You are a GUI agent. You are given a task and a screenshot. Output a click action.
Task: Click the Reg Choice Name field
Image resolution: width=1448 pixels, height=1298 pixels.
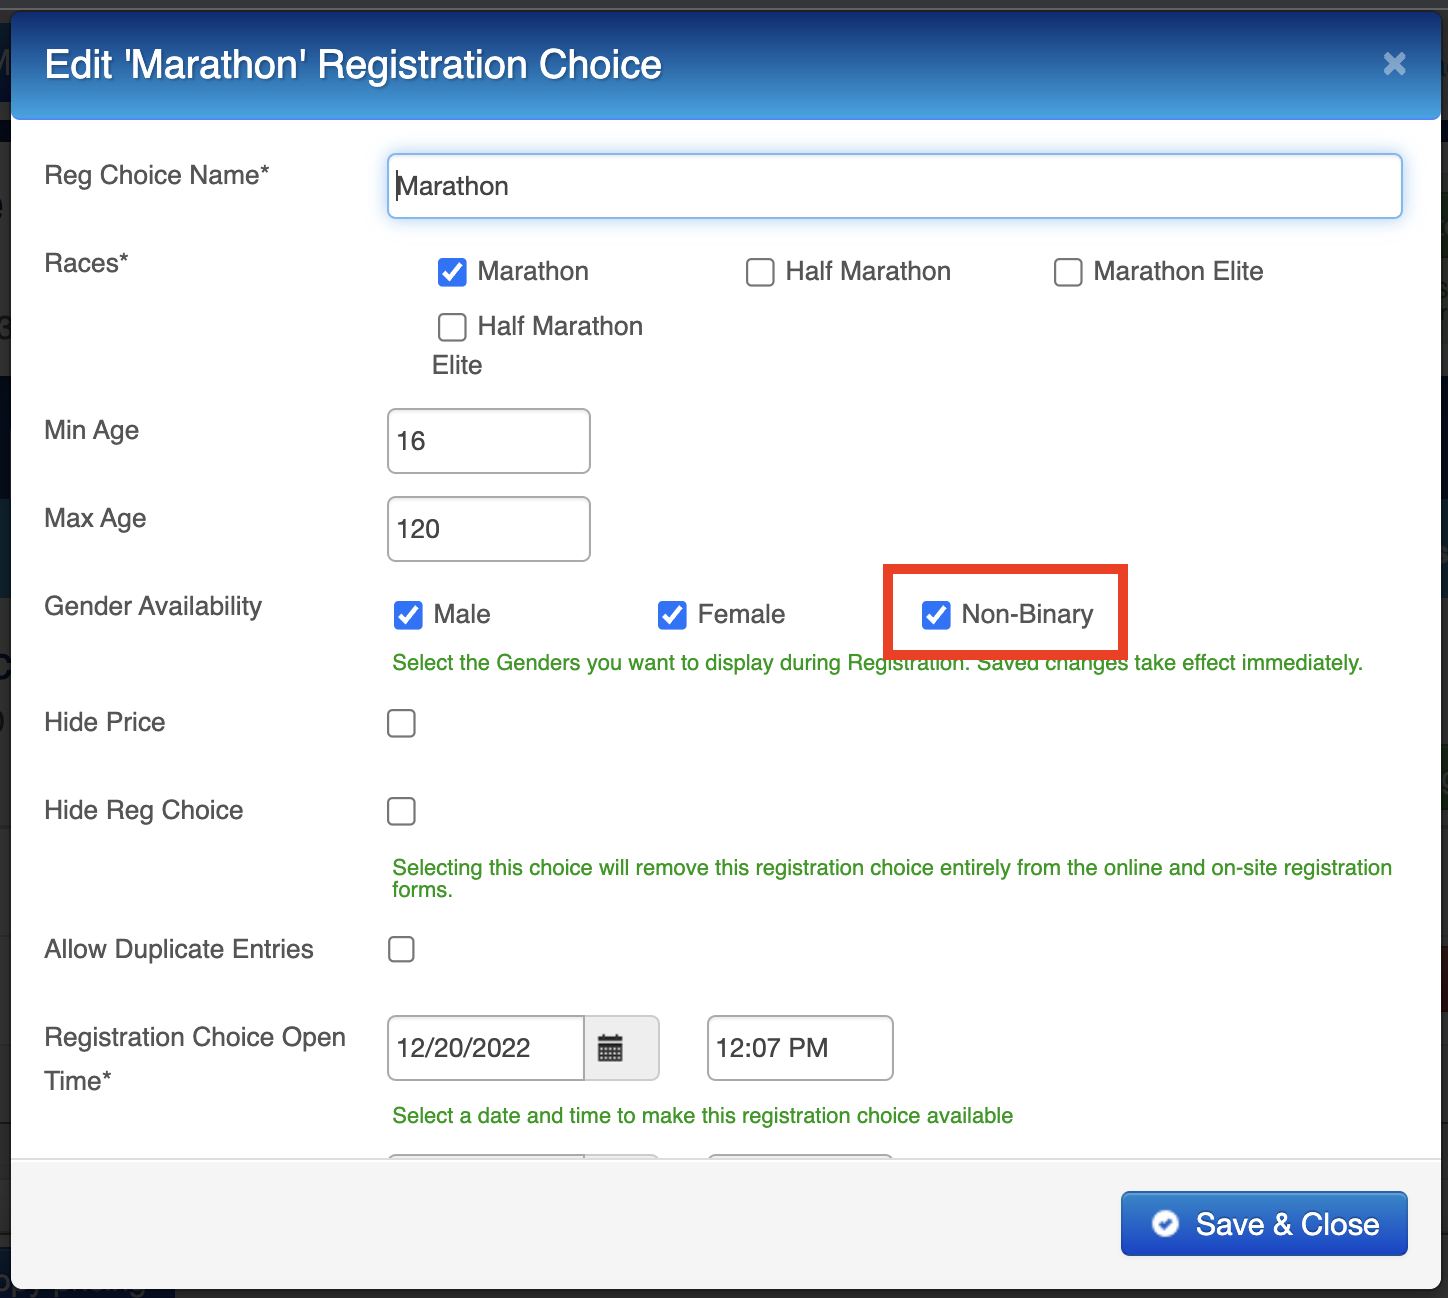[894, 186]
